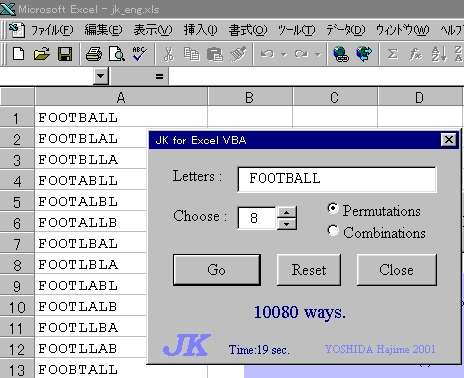Expand the Undo history dropdown arrow
464x378 pixels.
coord(283,54)
